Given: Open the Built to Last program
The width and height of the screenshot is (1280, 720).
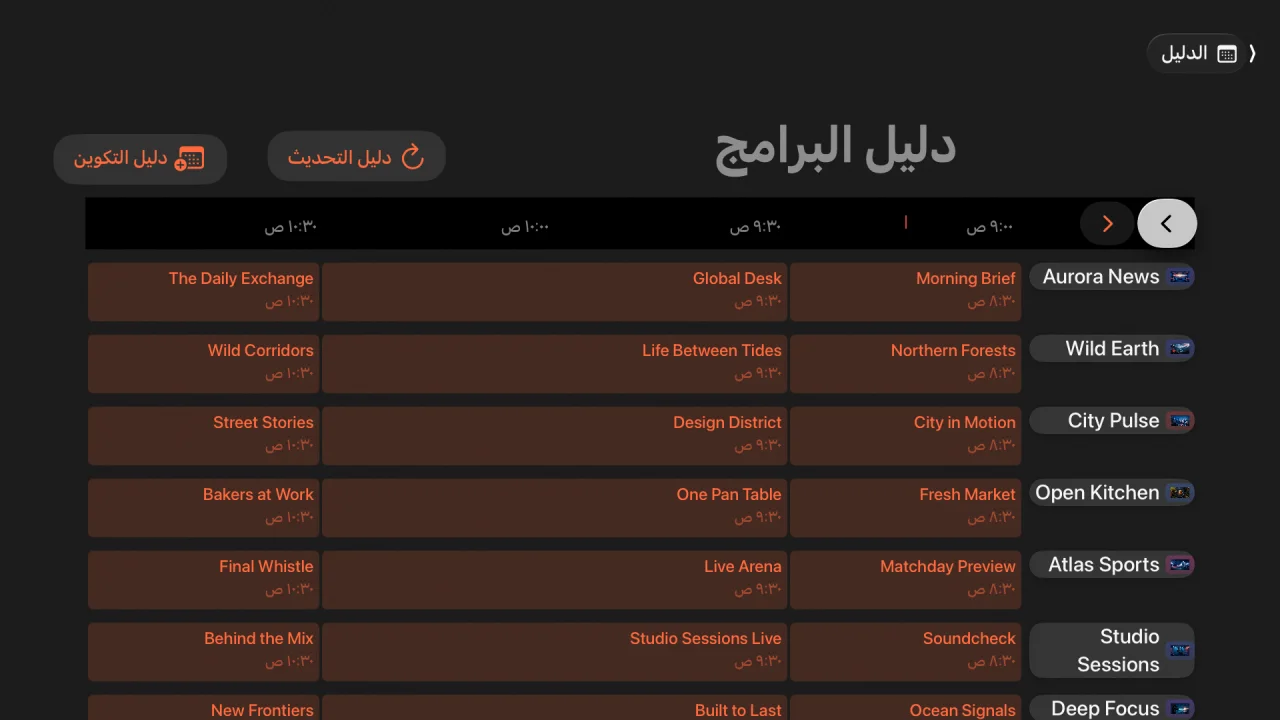Looking at the screenshot, I should 554,708.
